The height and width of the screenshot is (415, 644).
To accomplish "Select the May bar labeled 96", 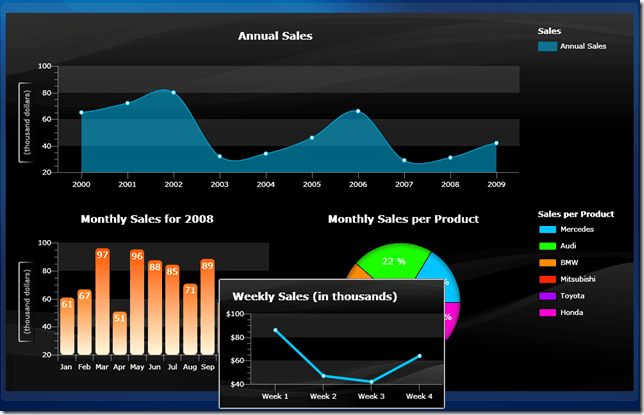I will coord(137,302).
